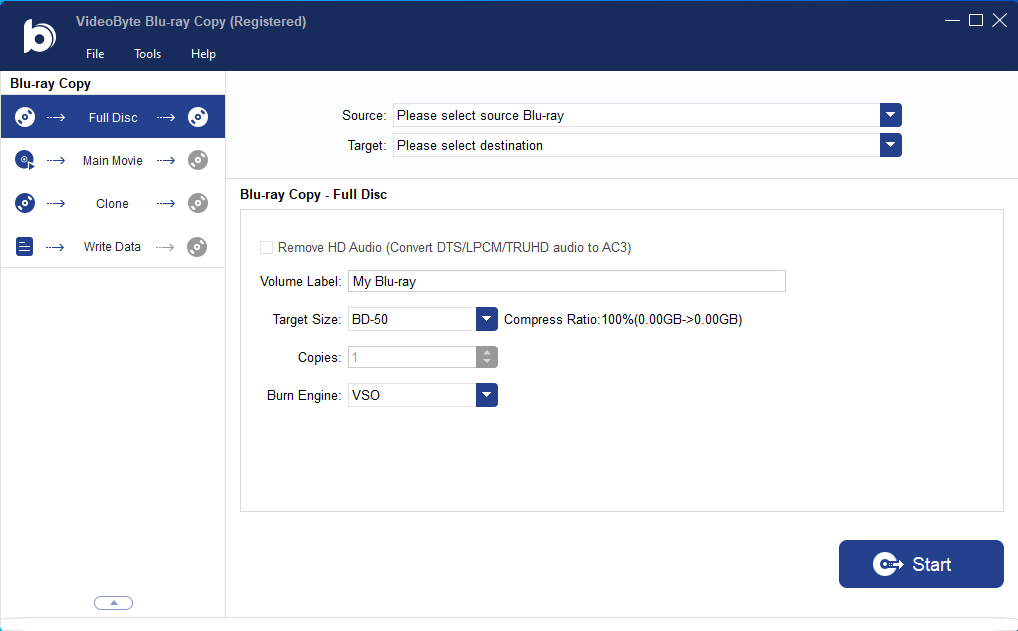Click the Blu-ray Copy - Full Disc heading
This screenshot has height=631, width=1018.
[314, 194]
